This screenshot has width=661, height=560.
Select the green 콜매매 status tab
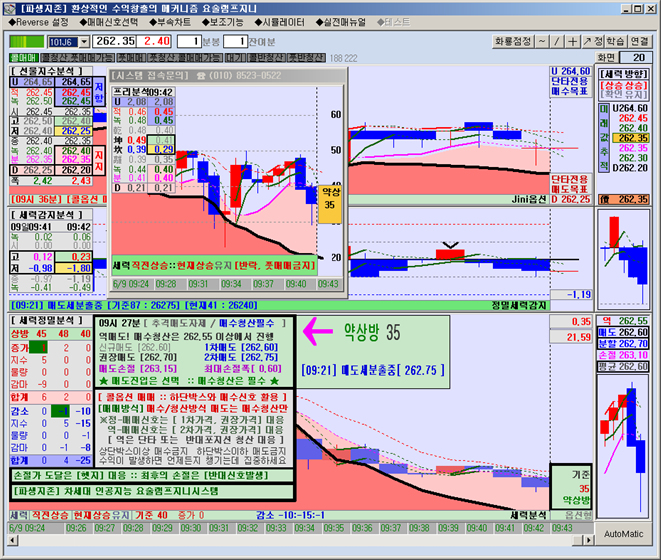(24, 58)
